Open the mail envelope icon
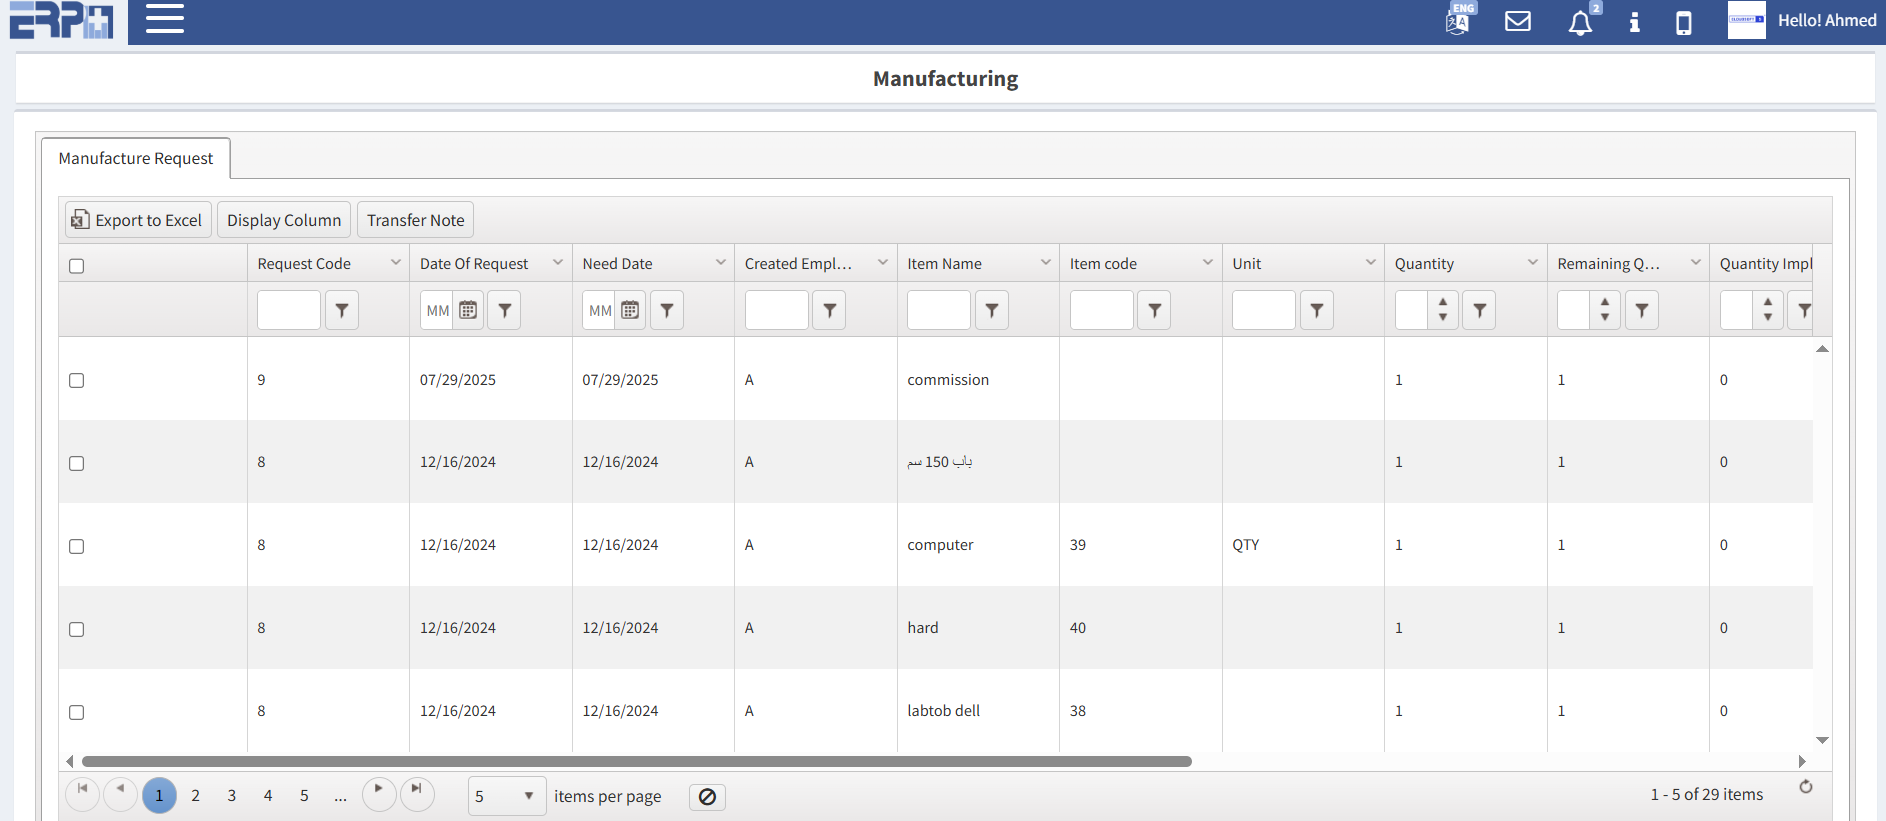Image resolution: width=1886 pixels, height=821 pixels. 1517,21
